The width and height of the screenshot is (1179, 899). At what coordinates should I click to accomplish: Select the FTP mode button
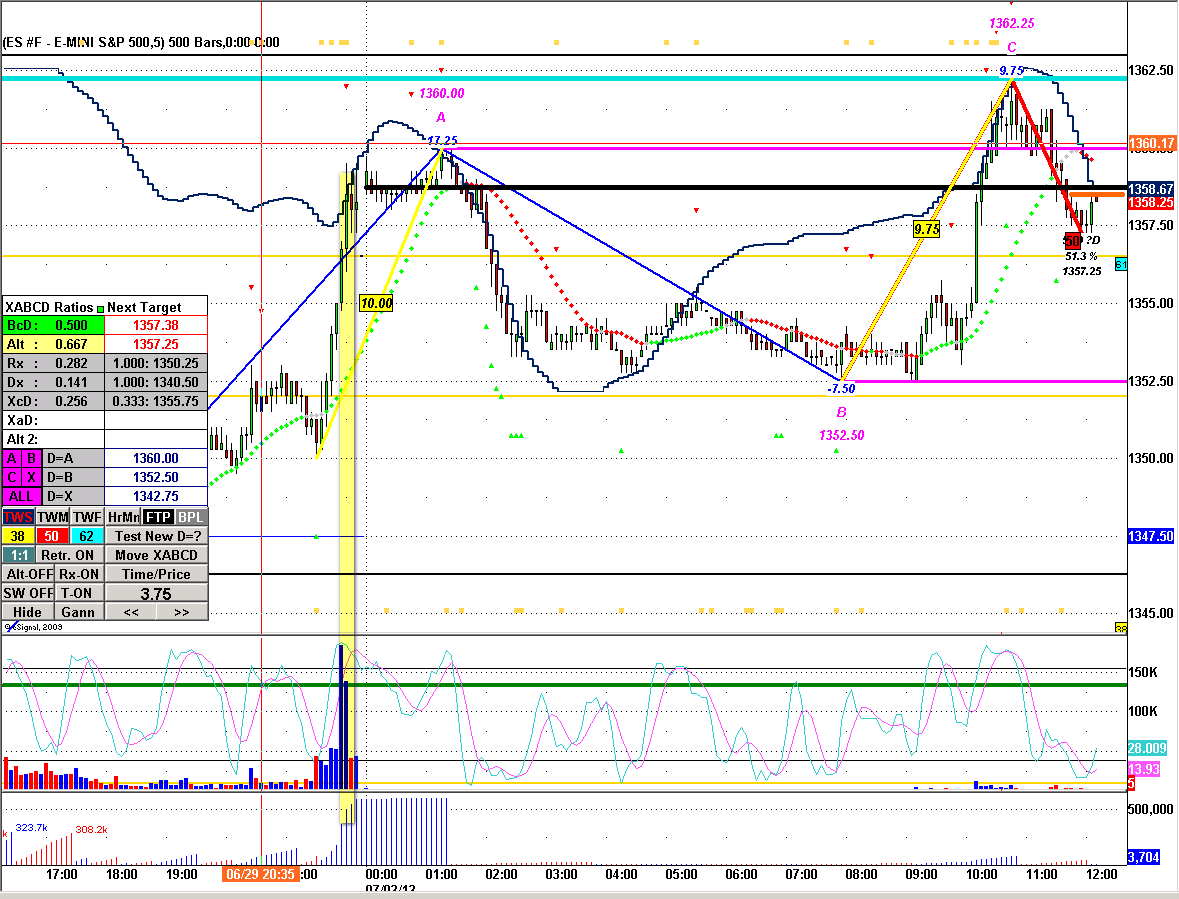(x=158, y=517)
